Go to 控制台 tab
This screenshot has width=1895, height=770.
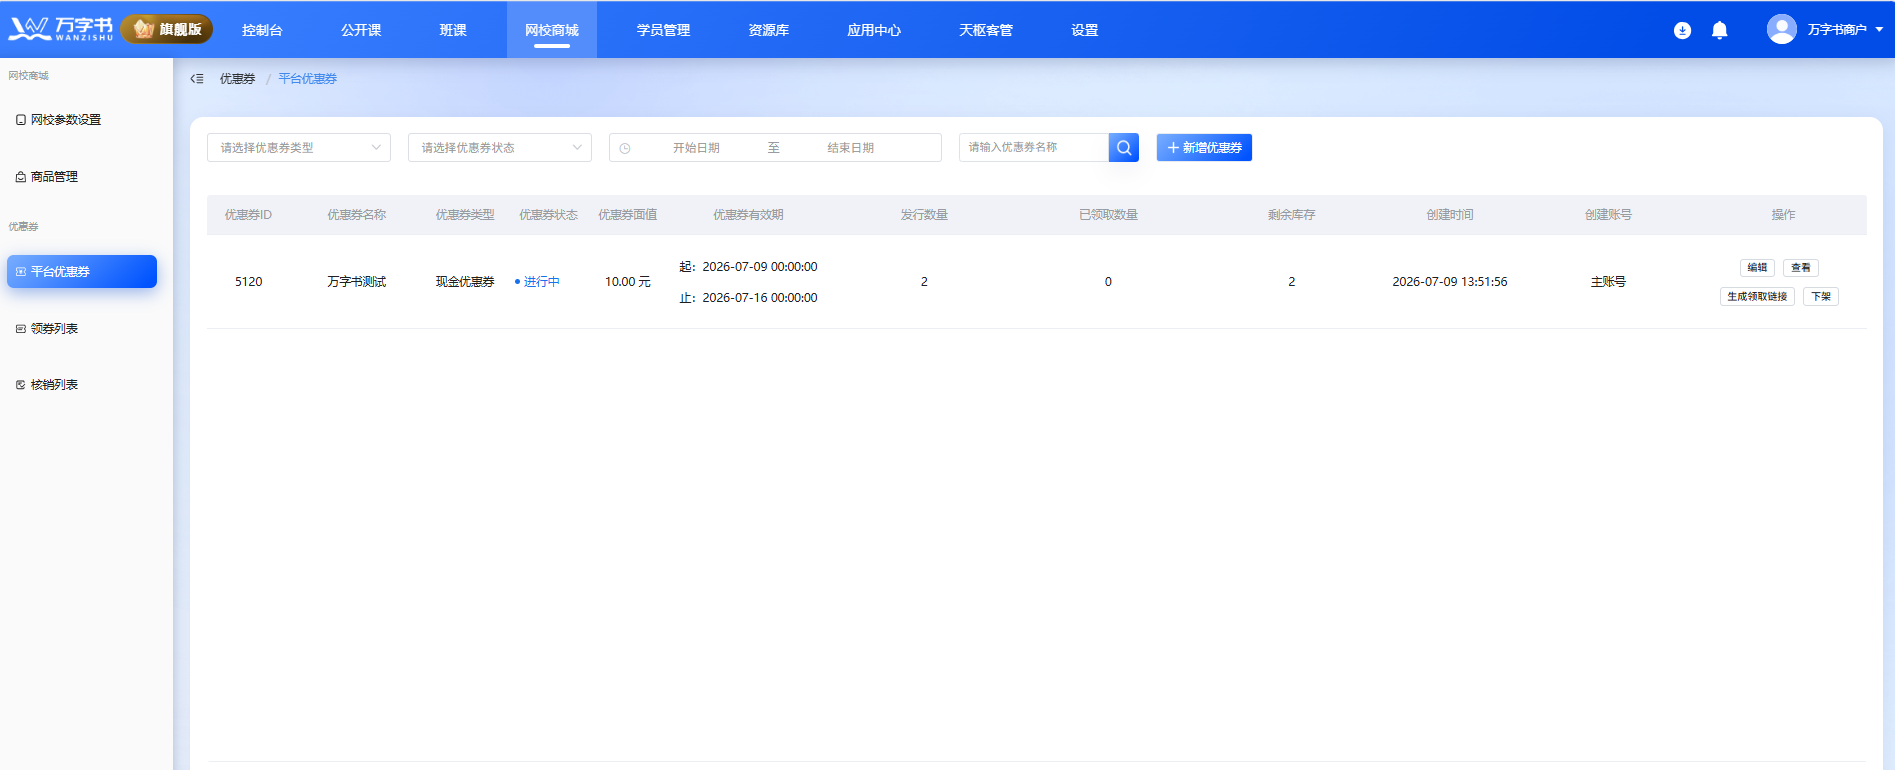pos(262,30)
